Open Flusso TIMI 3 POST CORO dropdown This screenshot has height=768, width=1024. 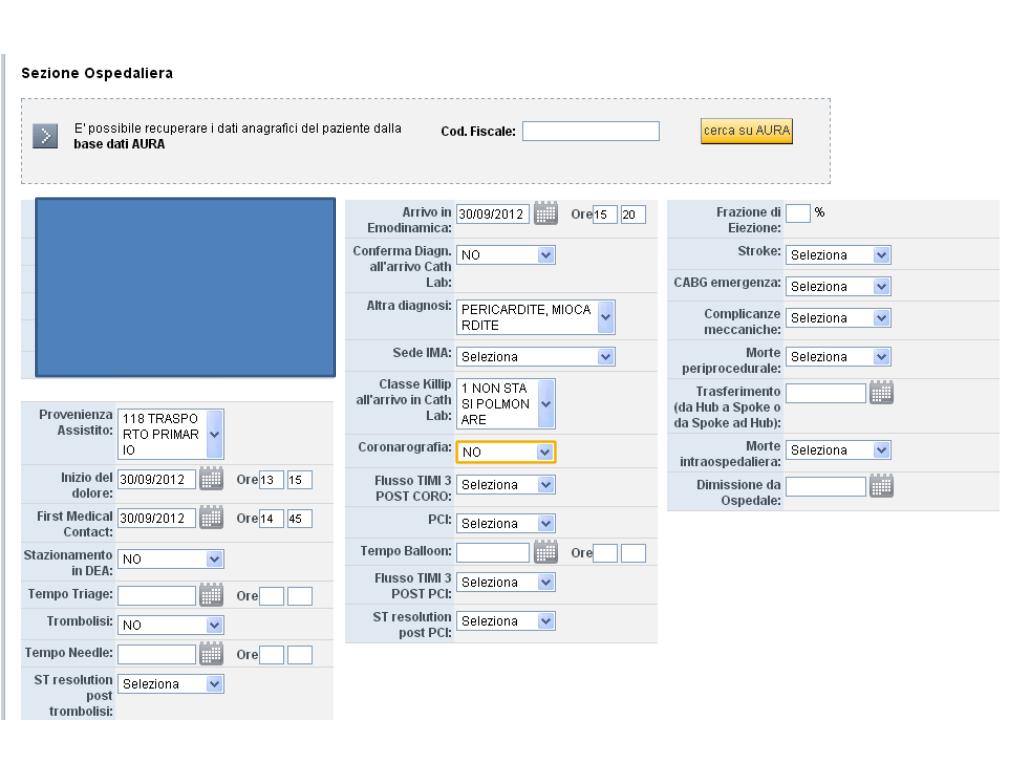[506, 485]
